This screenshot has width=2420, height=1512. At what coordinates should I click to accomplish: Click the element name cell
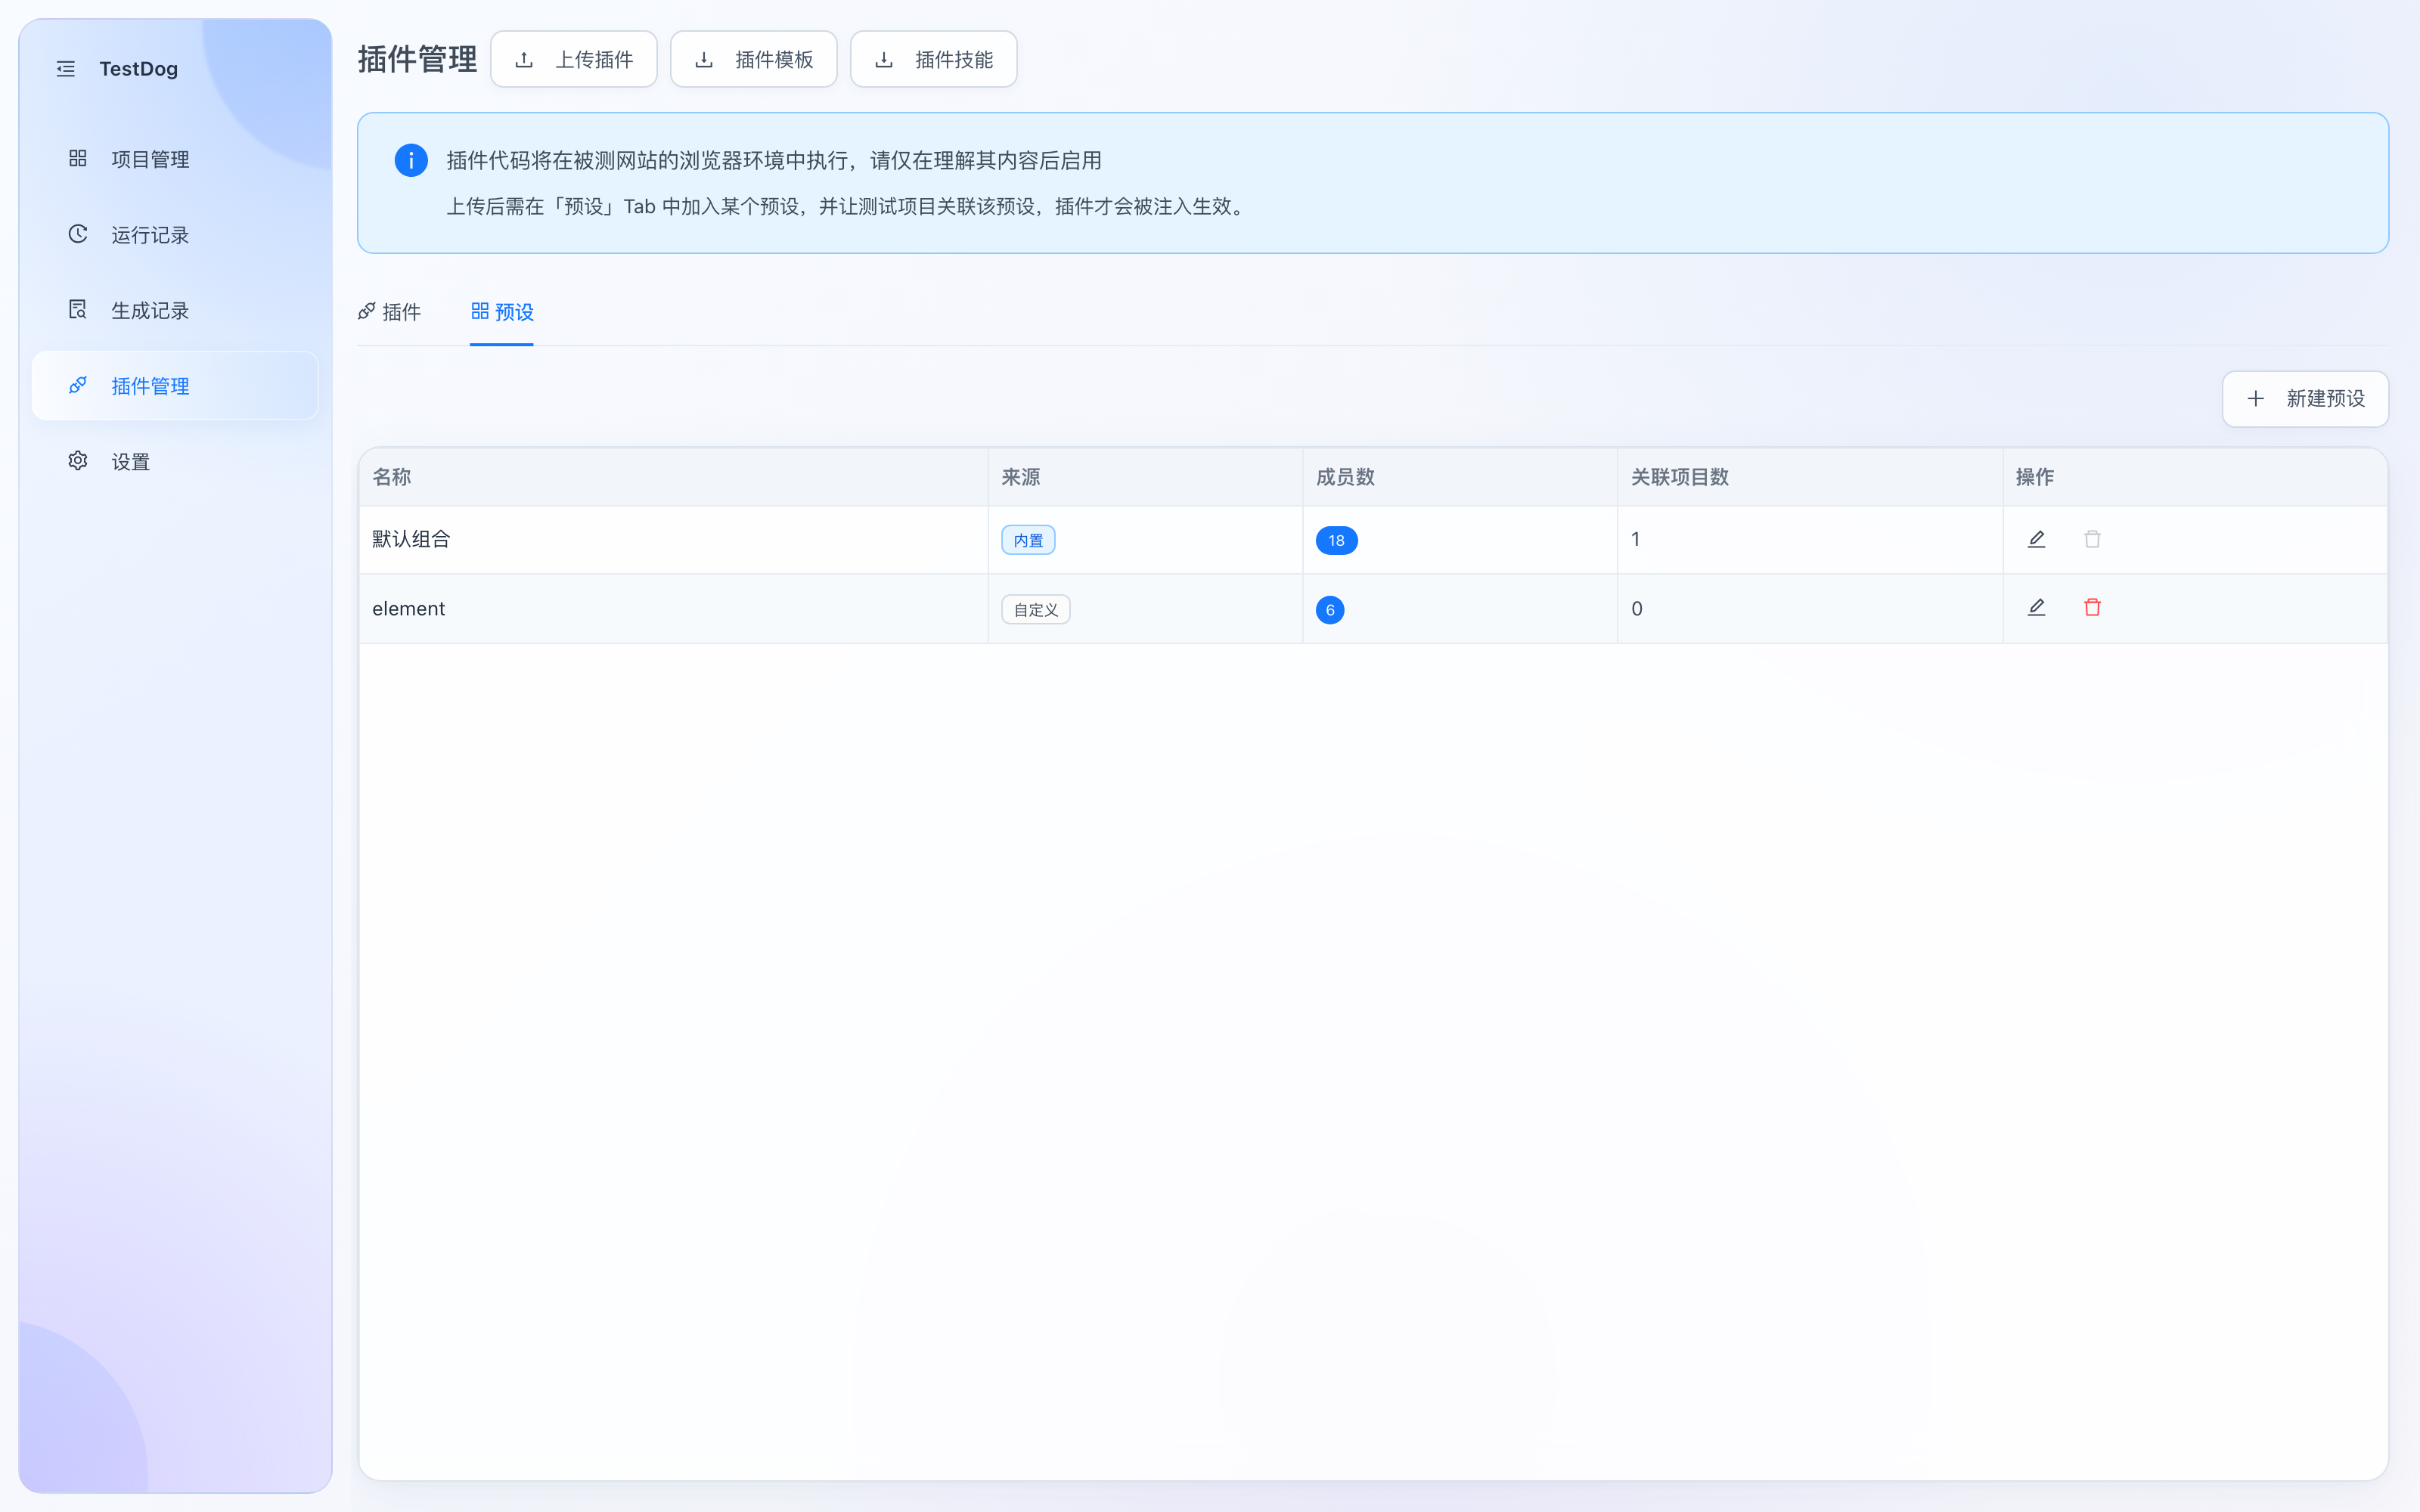[x=673, y=609]
